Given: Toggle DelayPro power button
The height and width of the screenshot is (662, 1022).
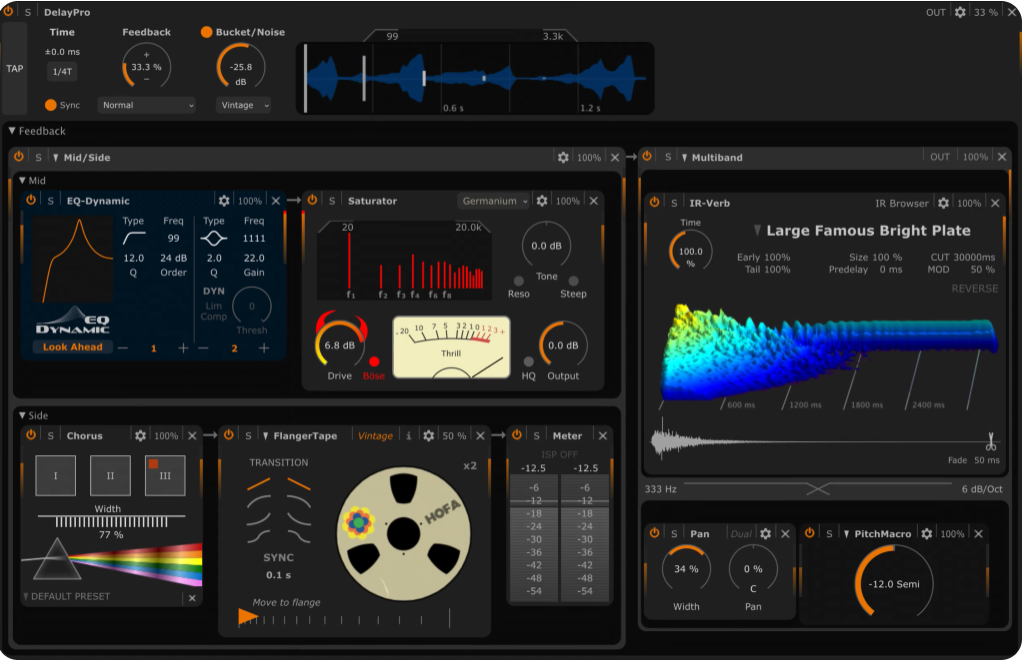Looking at the screenshot, I should (x=8, y=12).
